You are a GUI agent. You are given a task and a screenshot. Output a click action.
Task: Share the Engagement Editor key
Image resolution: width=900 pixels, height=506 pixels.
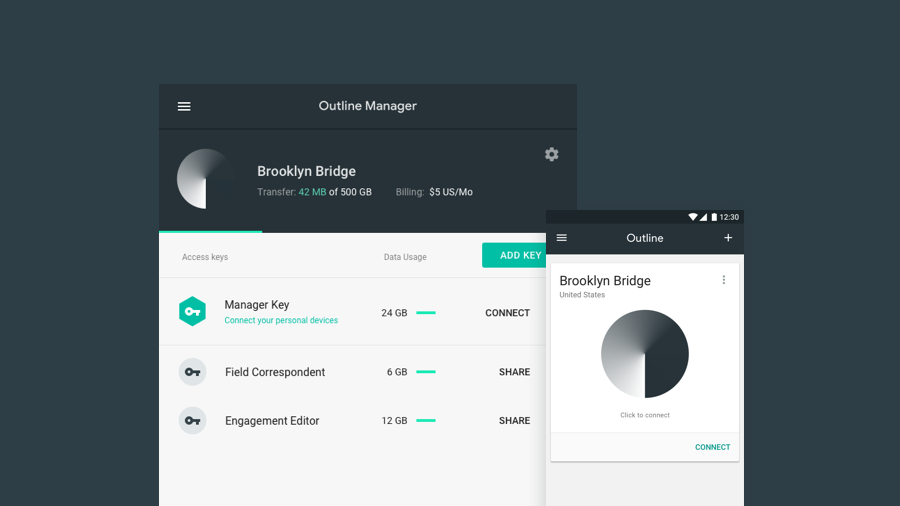tap(514, 421)
